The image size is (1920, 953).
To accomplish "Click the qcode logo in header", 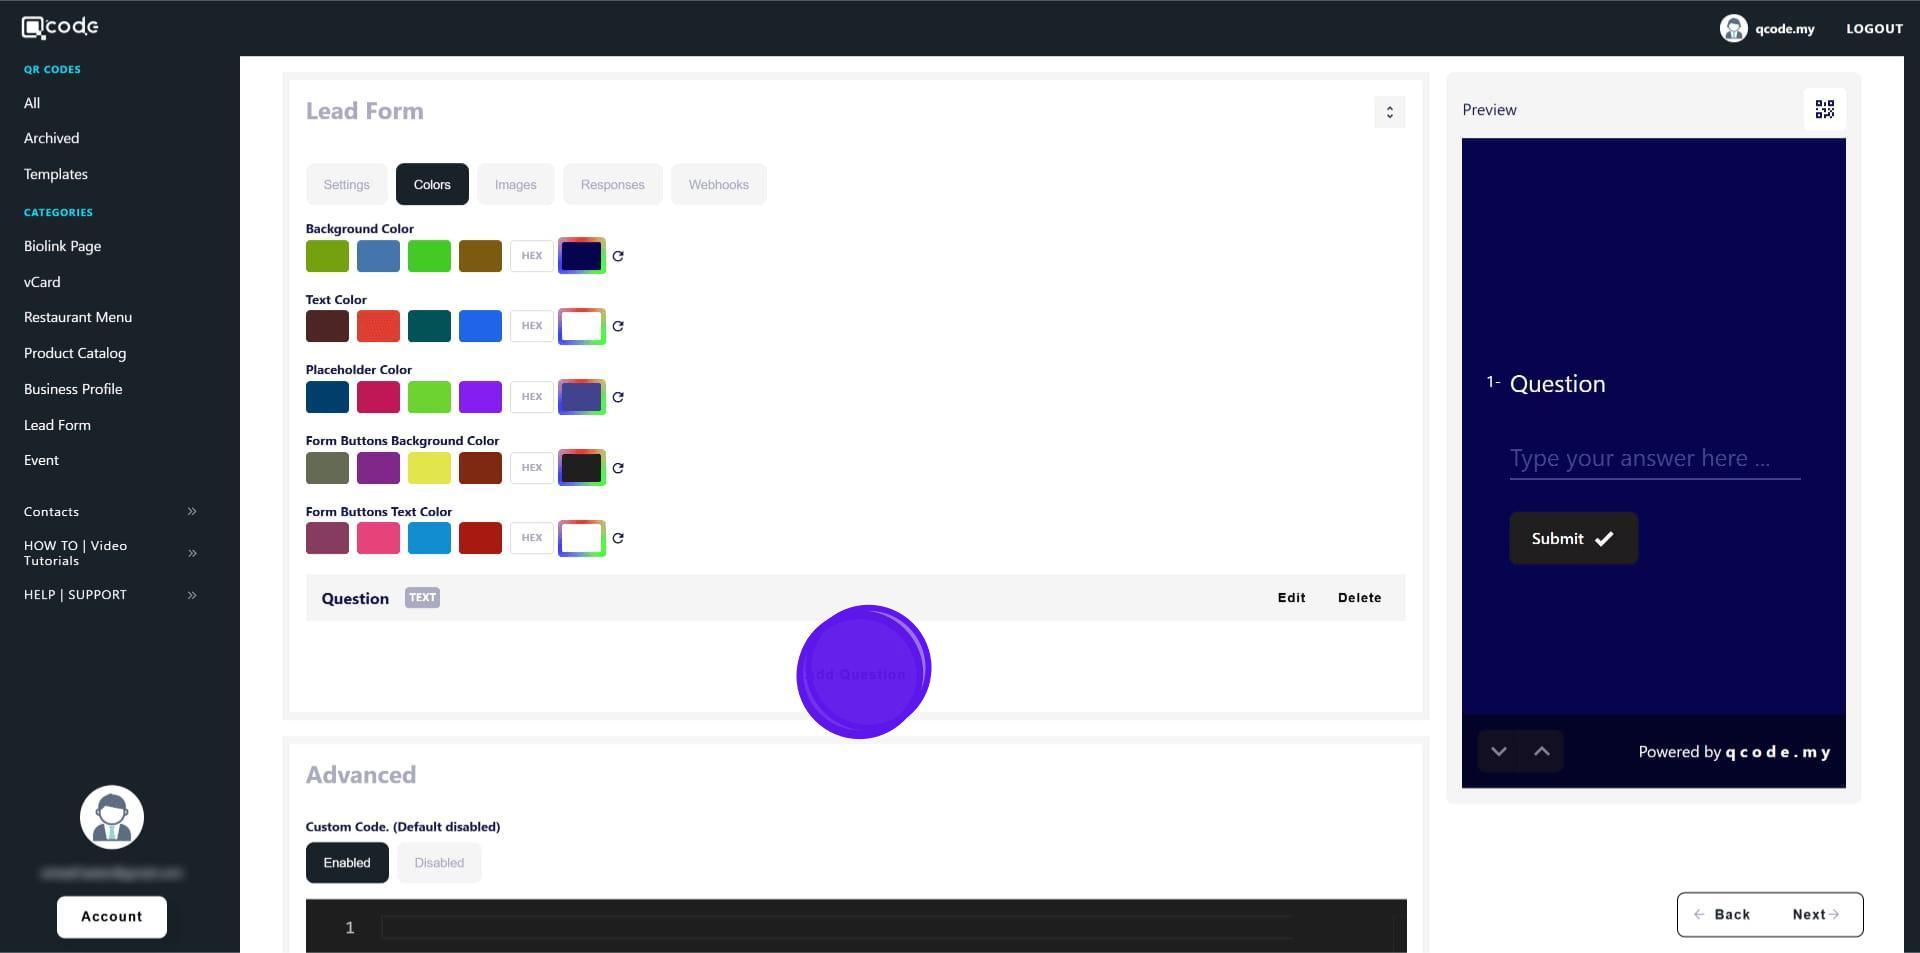I will [x=60, y=27].
